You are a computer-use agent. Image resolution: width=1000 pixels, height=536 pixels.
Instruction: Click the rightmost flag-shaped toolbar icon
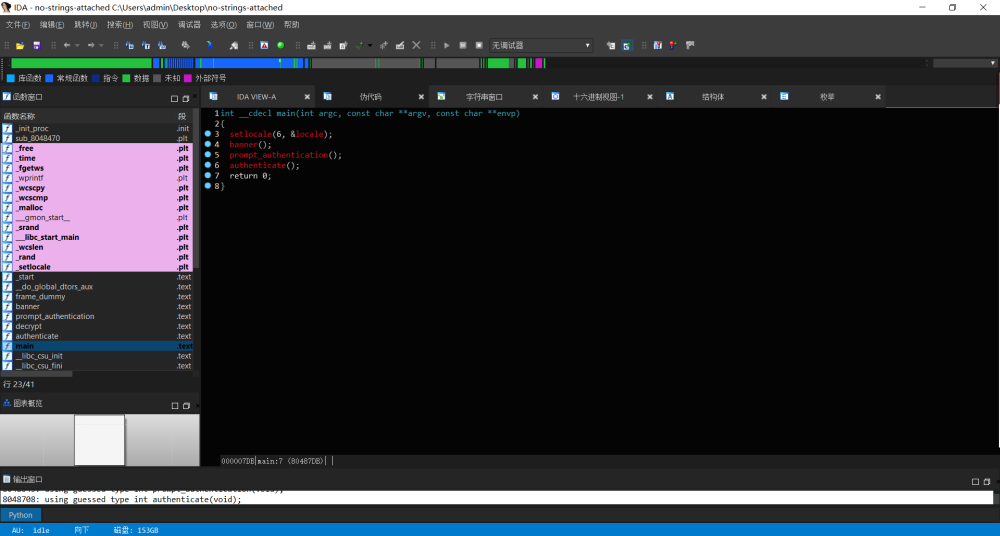click(x=689, y=45)
